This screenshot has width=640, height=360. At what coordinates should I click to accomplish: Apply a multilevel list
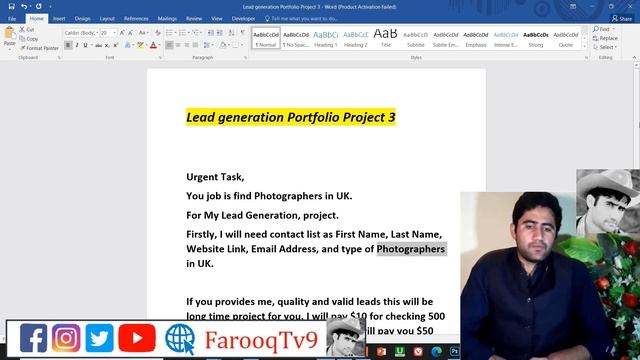click(197, 33)
